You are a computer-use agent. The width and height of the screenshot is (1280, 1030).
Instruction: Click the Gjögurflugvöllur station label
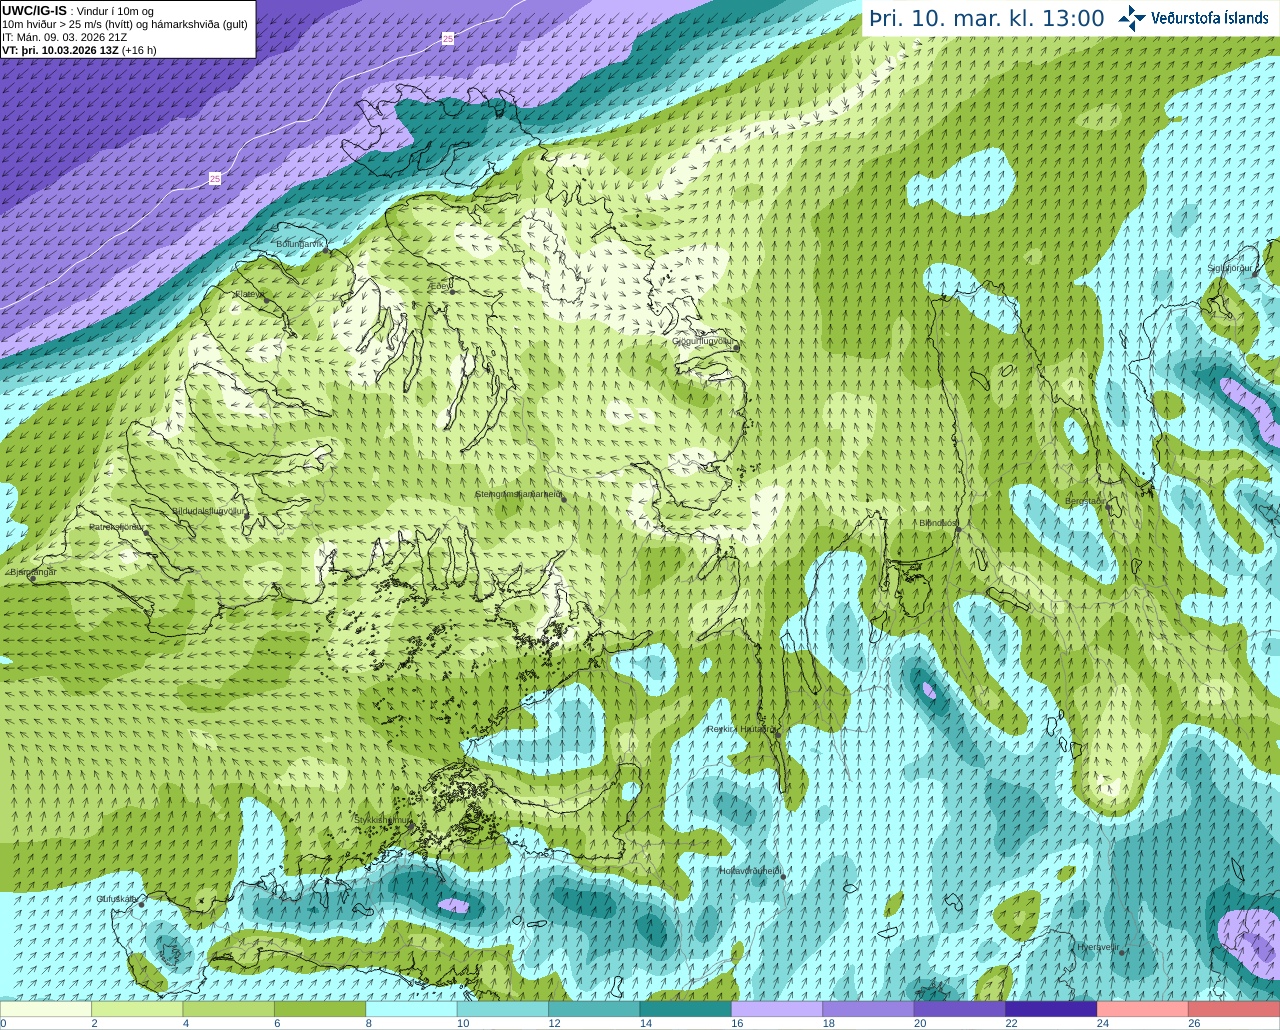coord(704,341)
